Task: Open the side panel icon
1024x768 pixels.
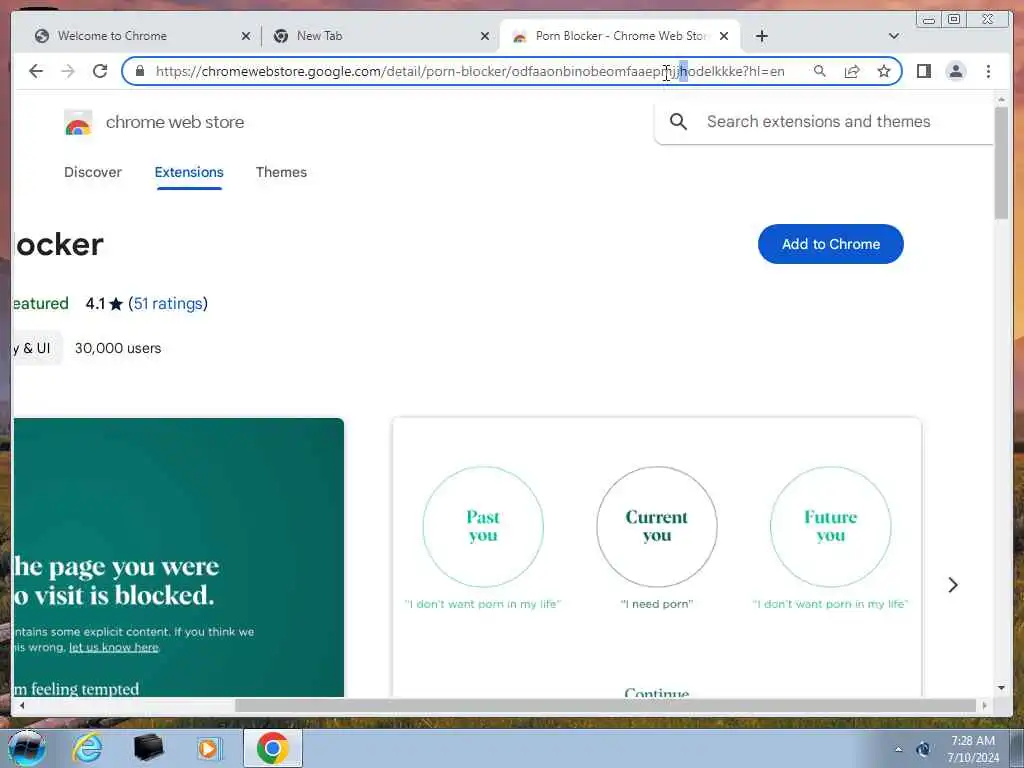Action: coord(923,71)
